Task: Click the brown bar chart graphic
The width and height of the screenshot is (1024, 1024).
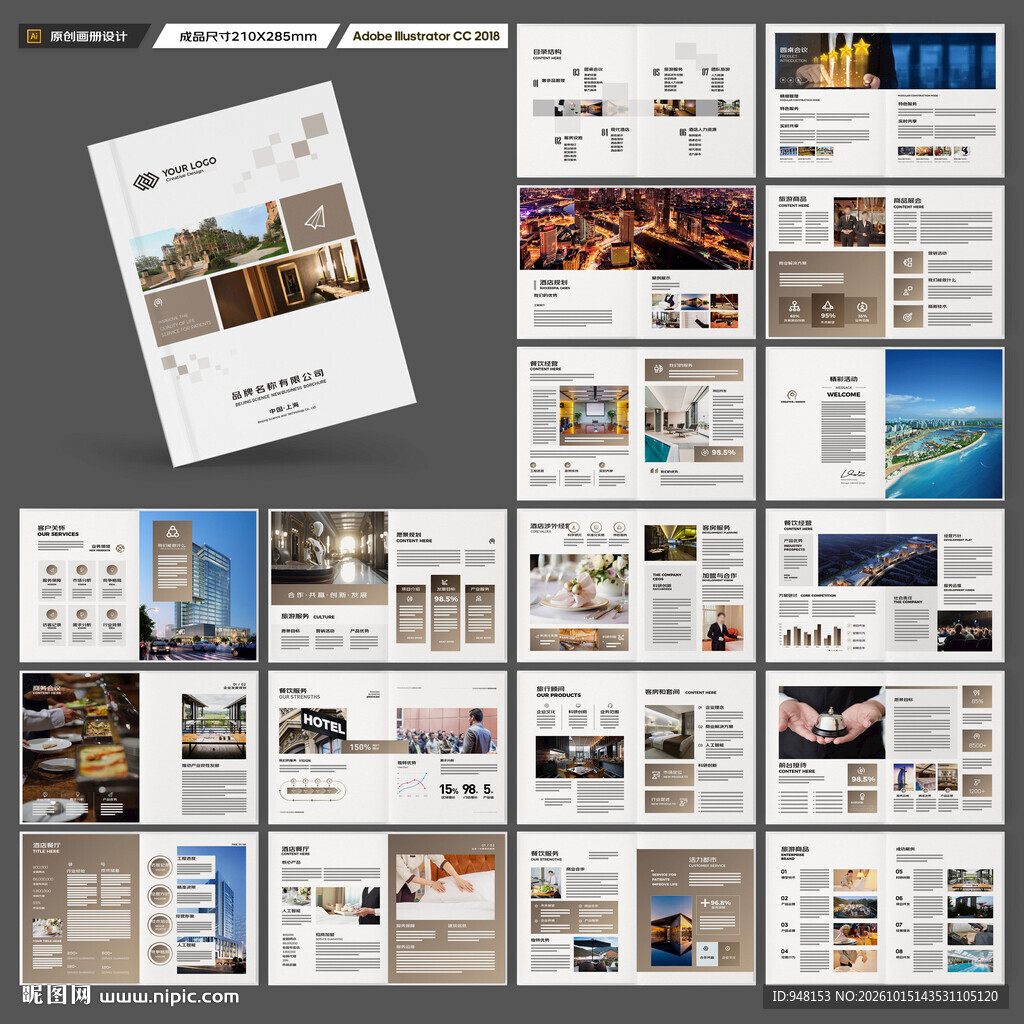Action: (812, 634)
